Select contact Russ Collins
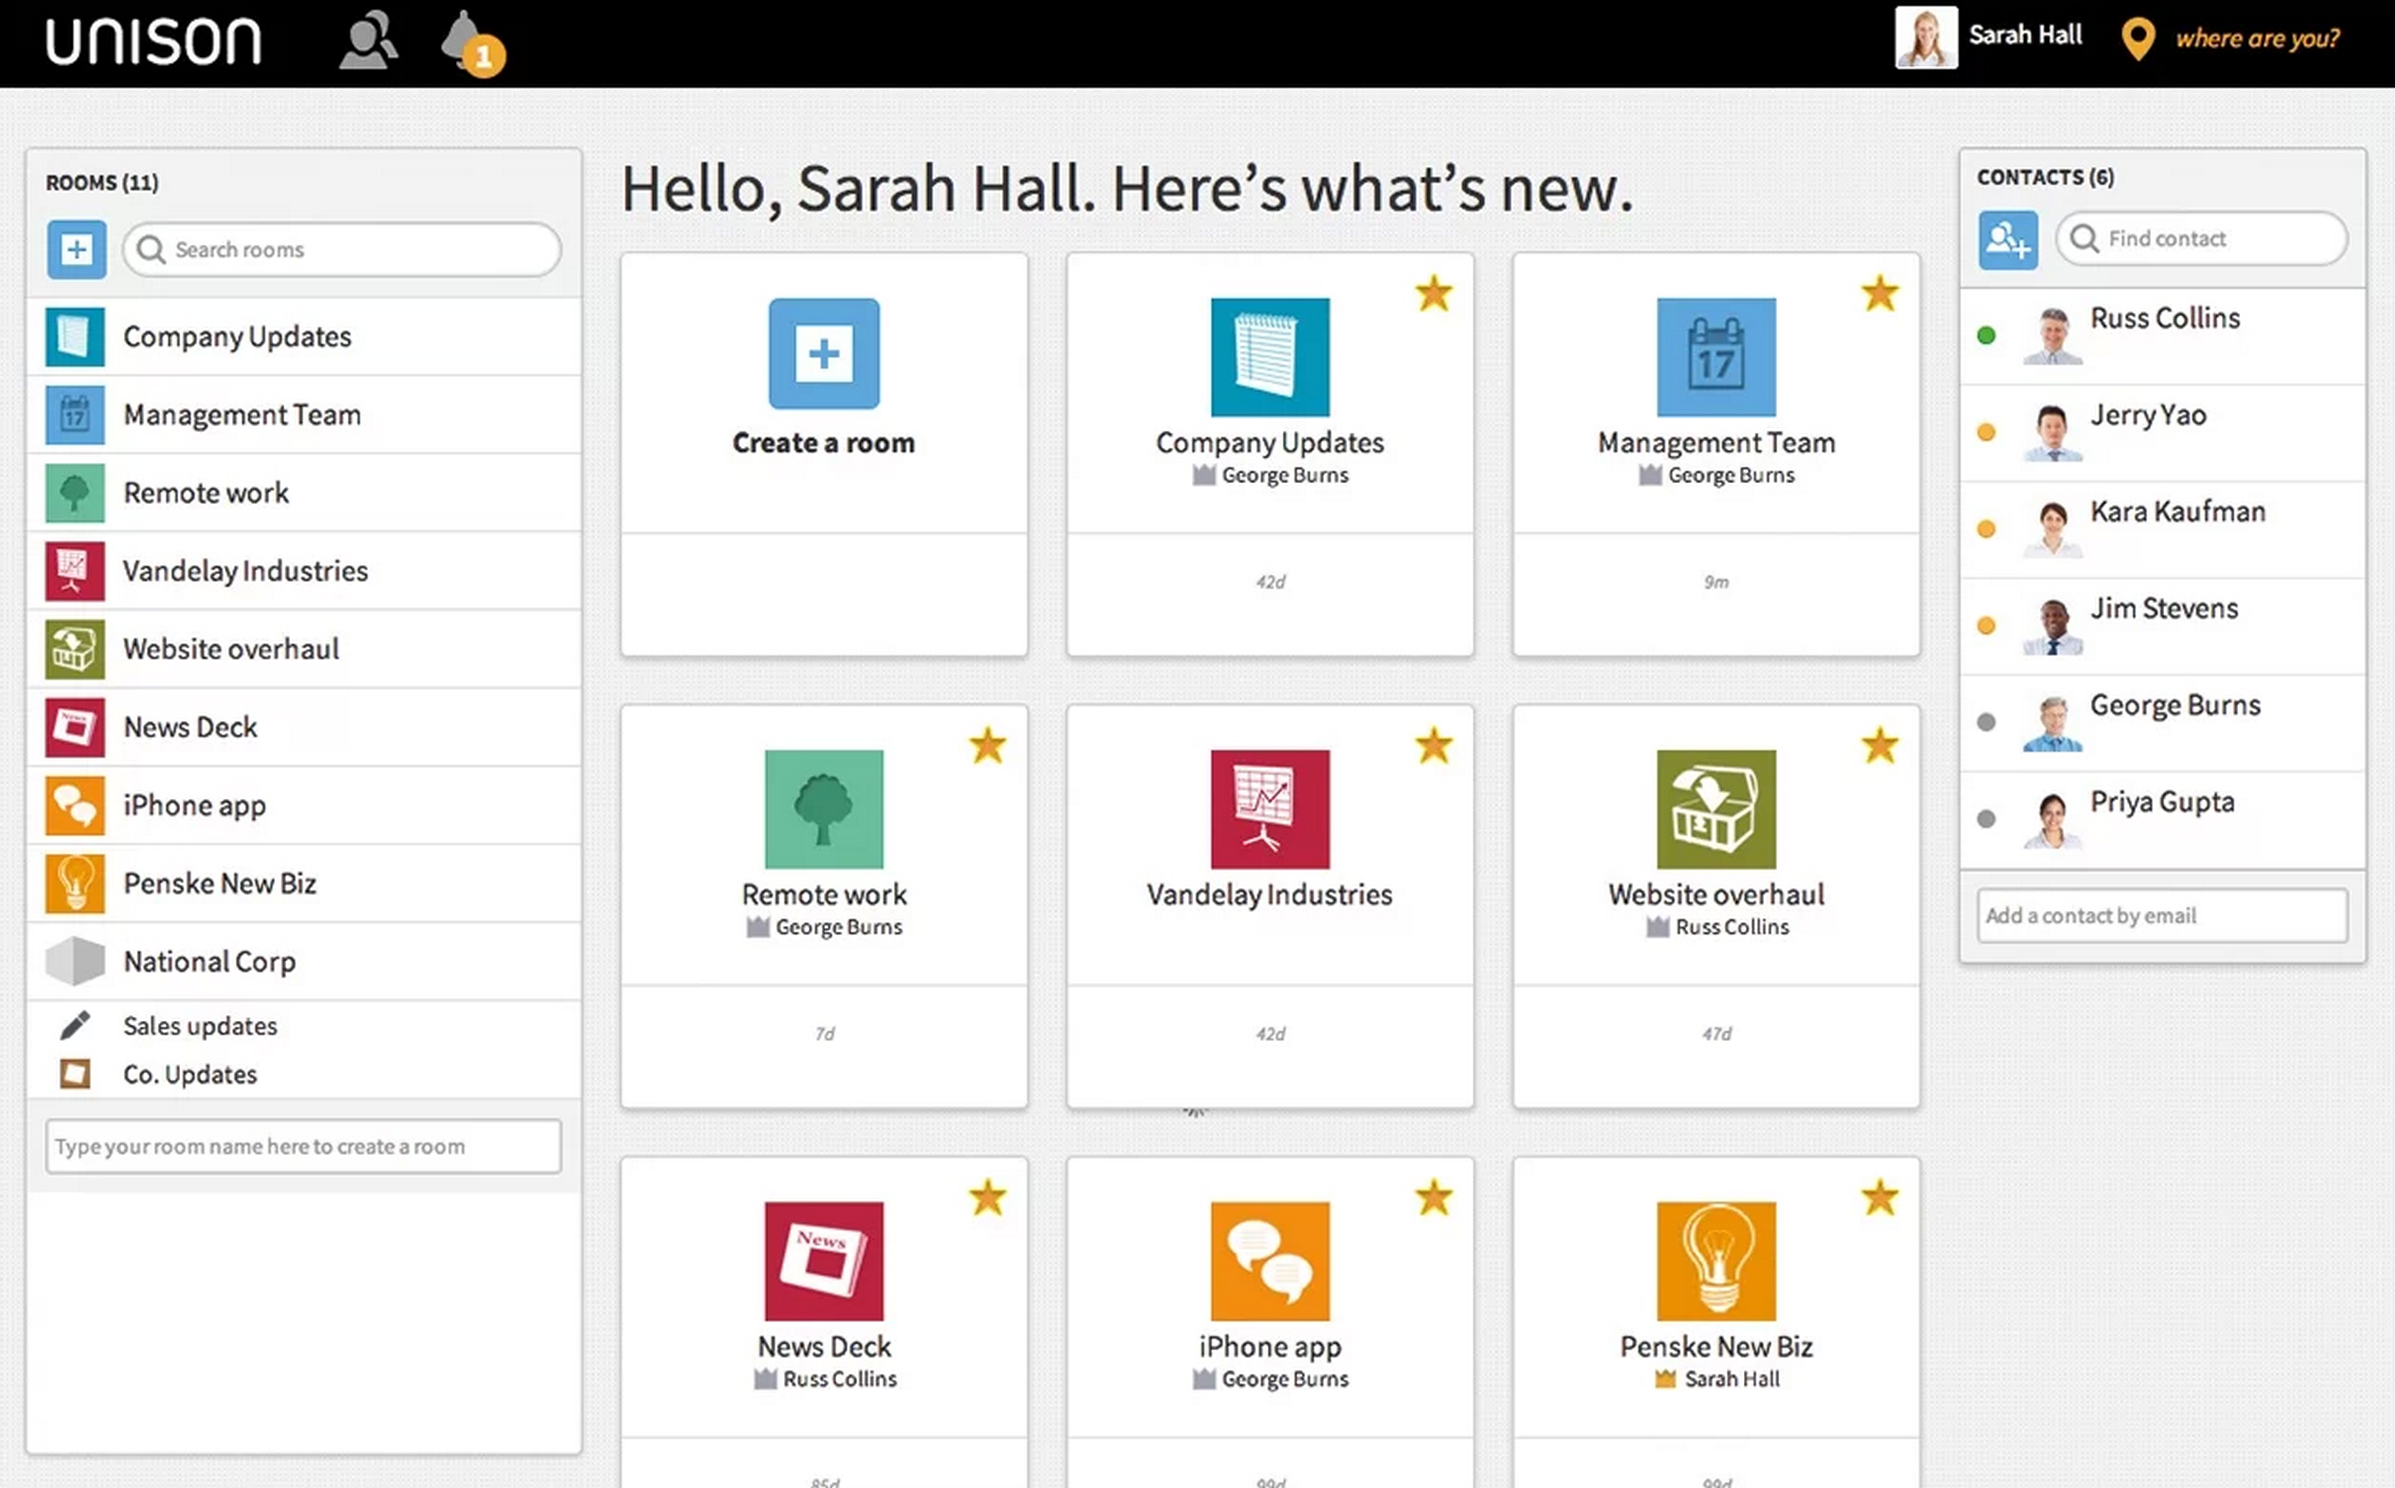2395x1488 pixels. click(x=2164, y=319)
